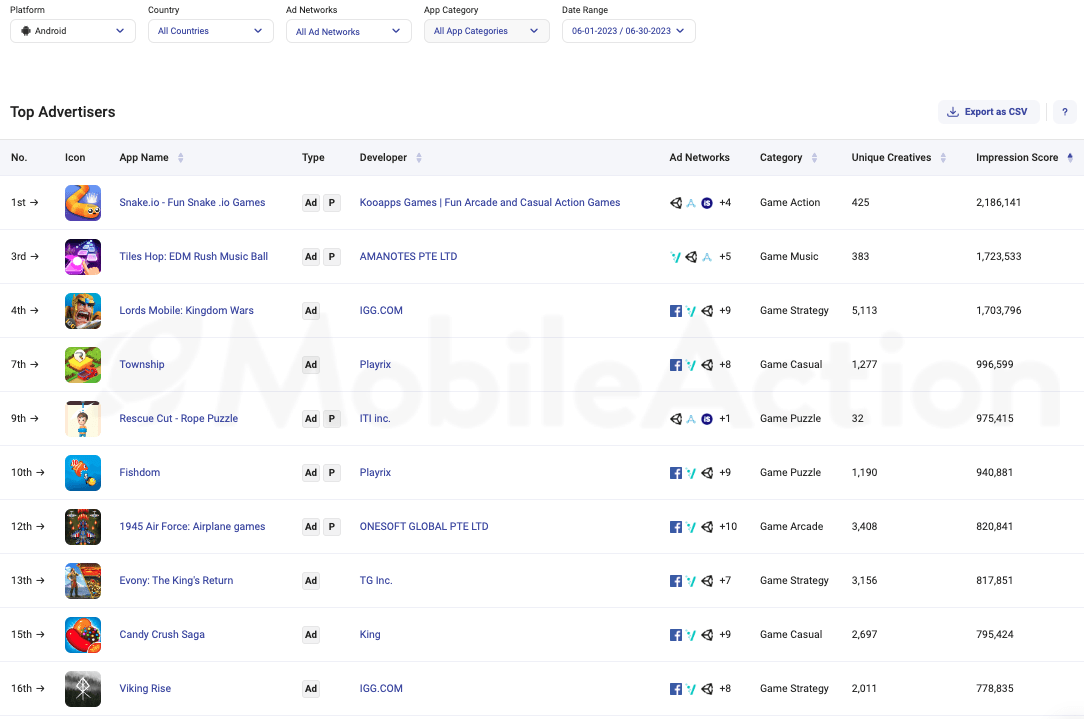Open Lords Mobile: Kingdom Wars link
This screenshot has width=1084, height=719.
[187, 310]
